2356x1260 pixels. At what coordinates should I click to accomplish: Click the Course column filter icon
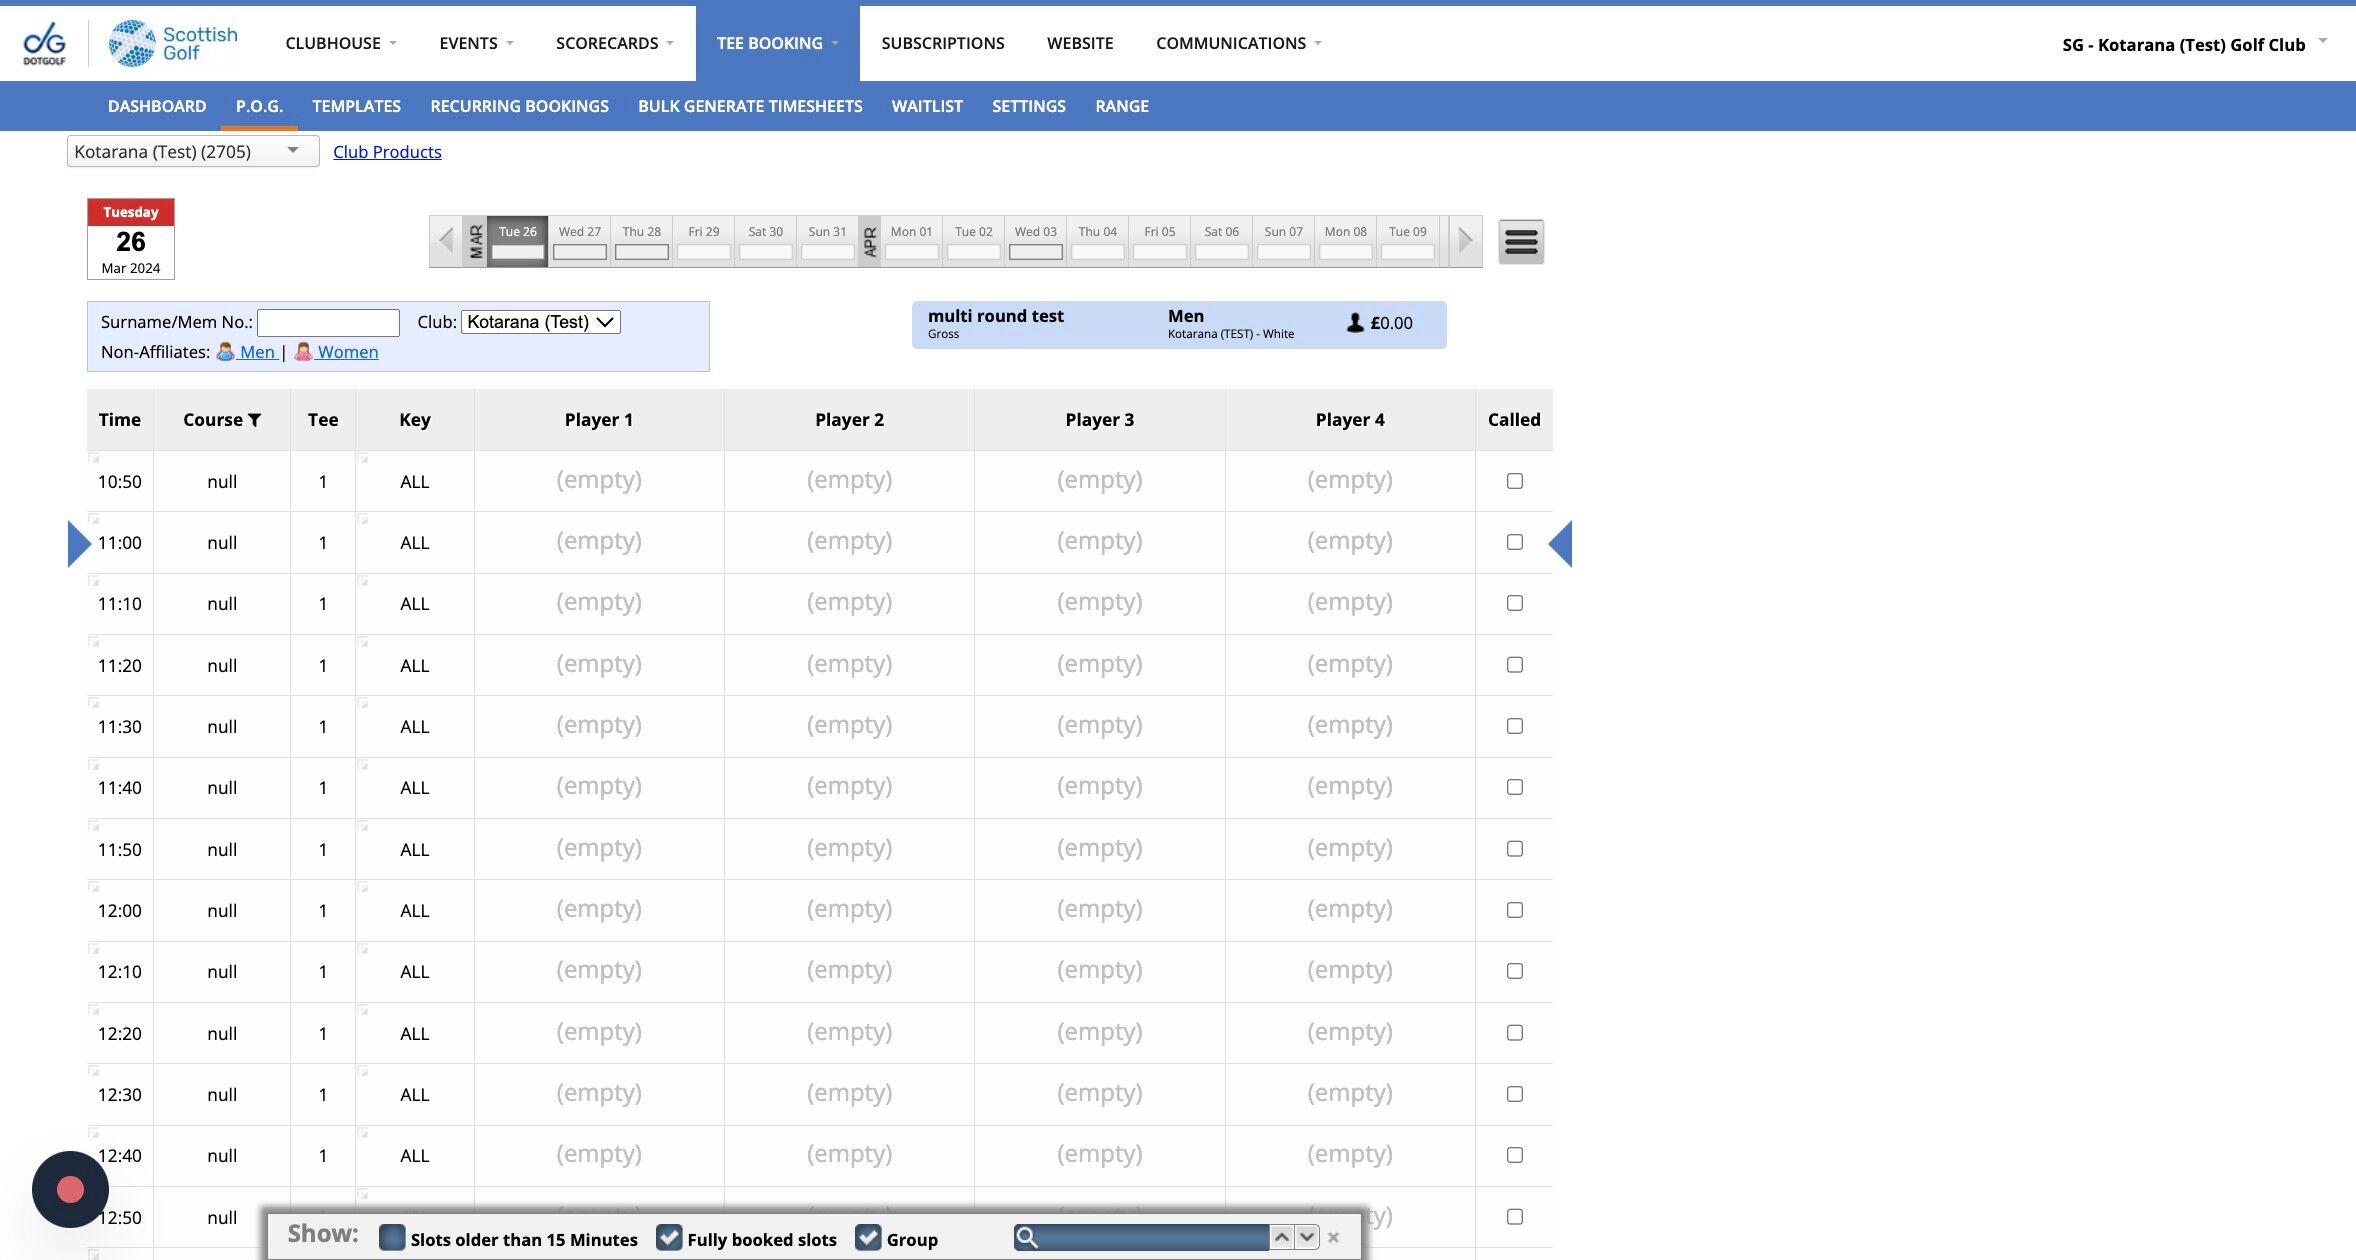[255, 420]
